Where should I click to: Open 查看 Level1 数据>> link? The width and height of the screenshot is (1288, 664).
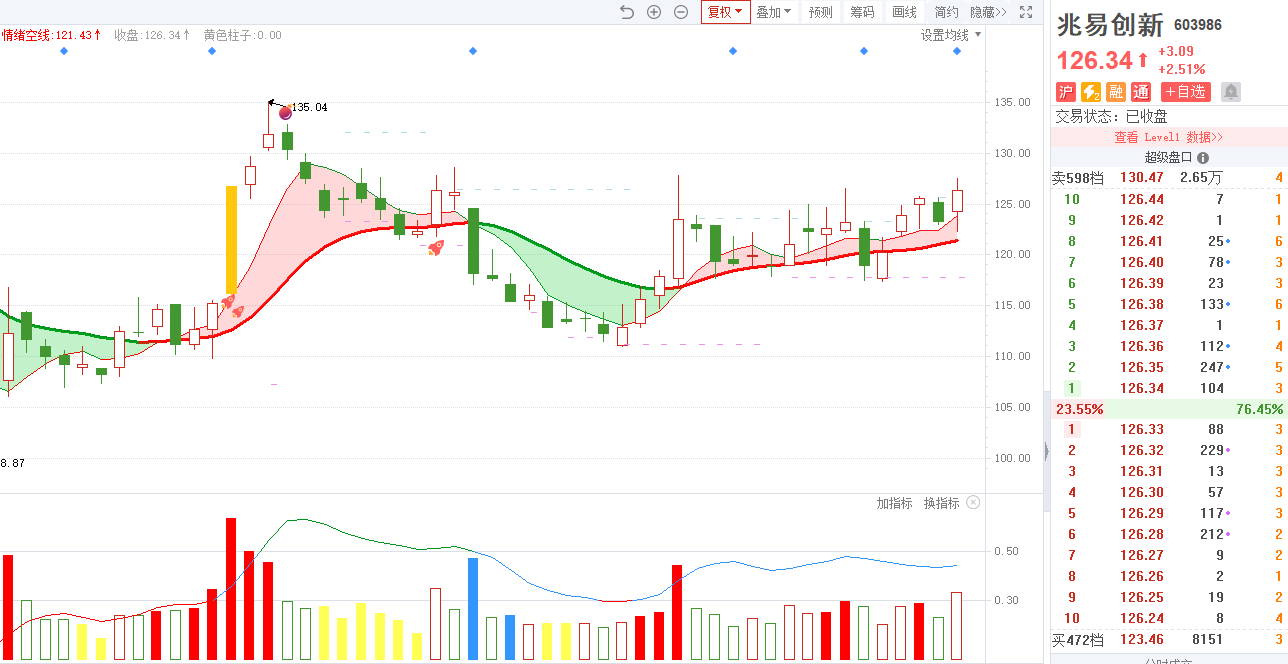[x=1169, y=137]
